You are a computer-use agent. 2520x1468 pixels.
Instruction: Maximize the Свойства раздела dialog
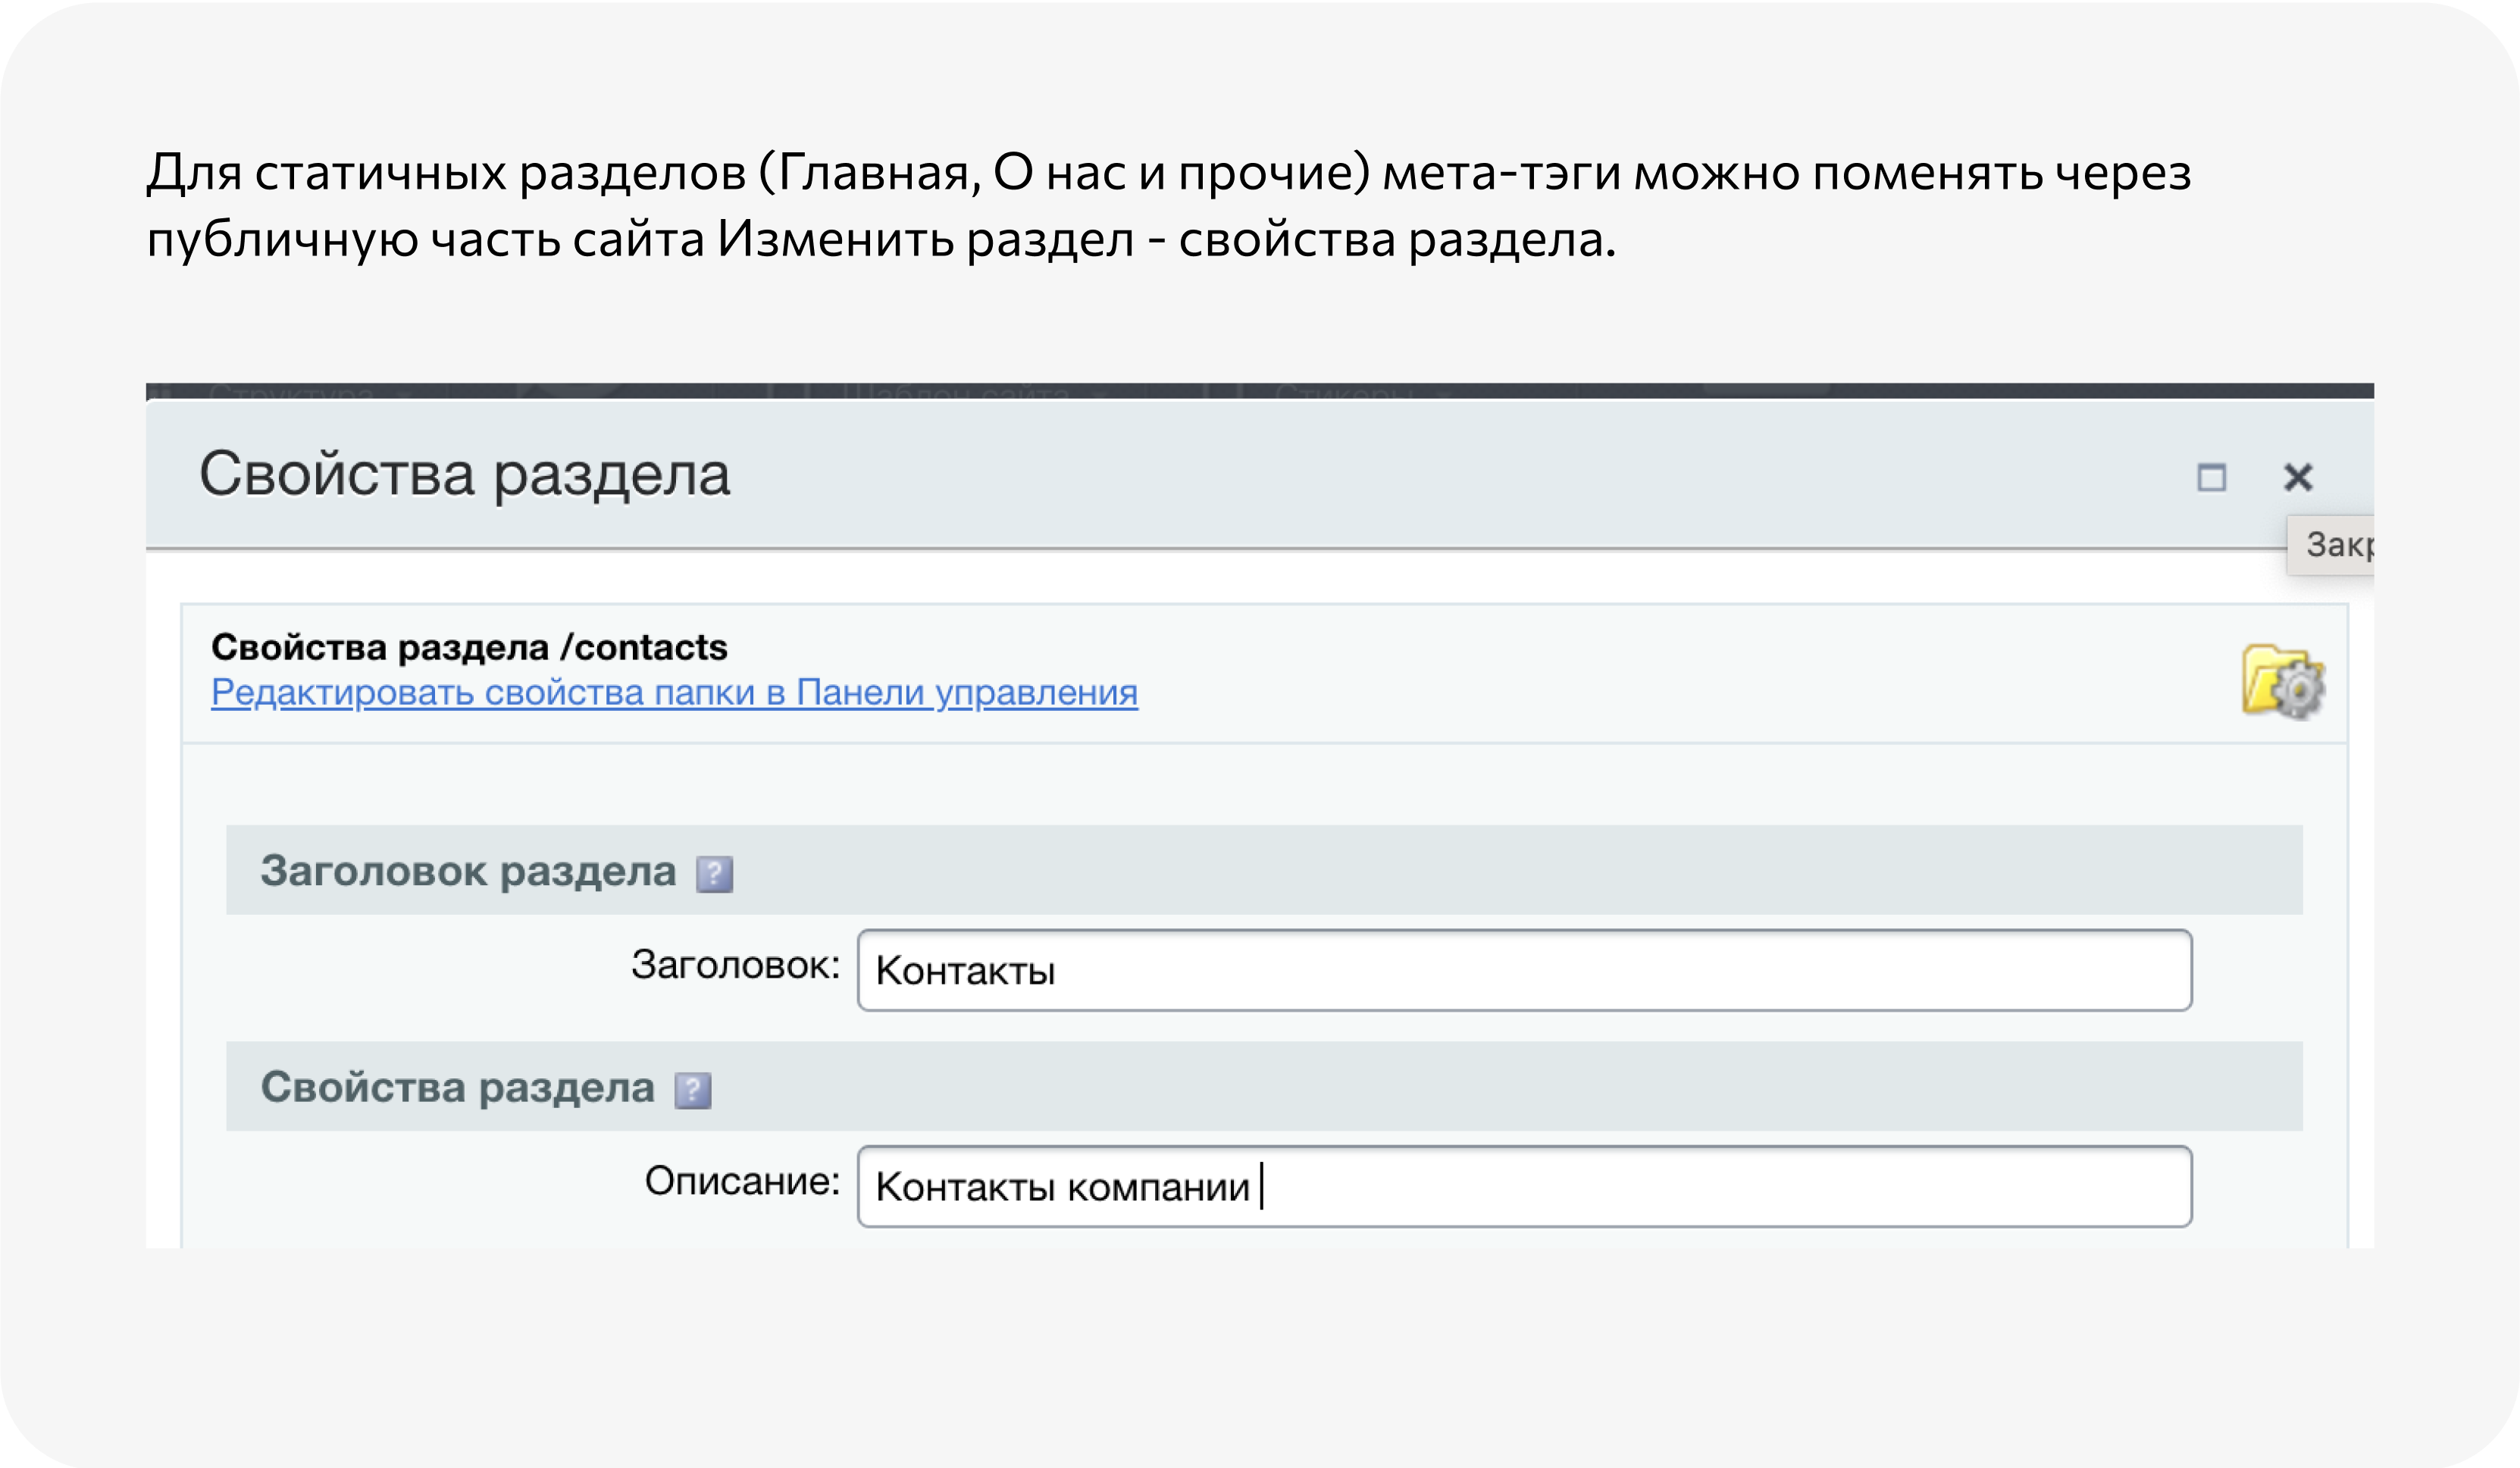click(x=2211, y=478)
